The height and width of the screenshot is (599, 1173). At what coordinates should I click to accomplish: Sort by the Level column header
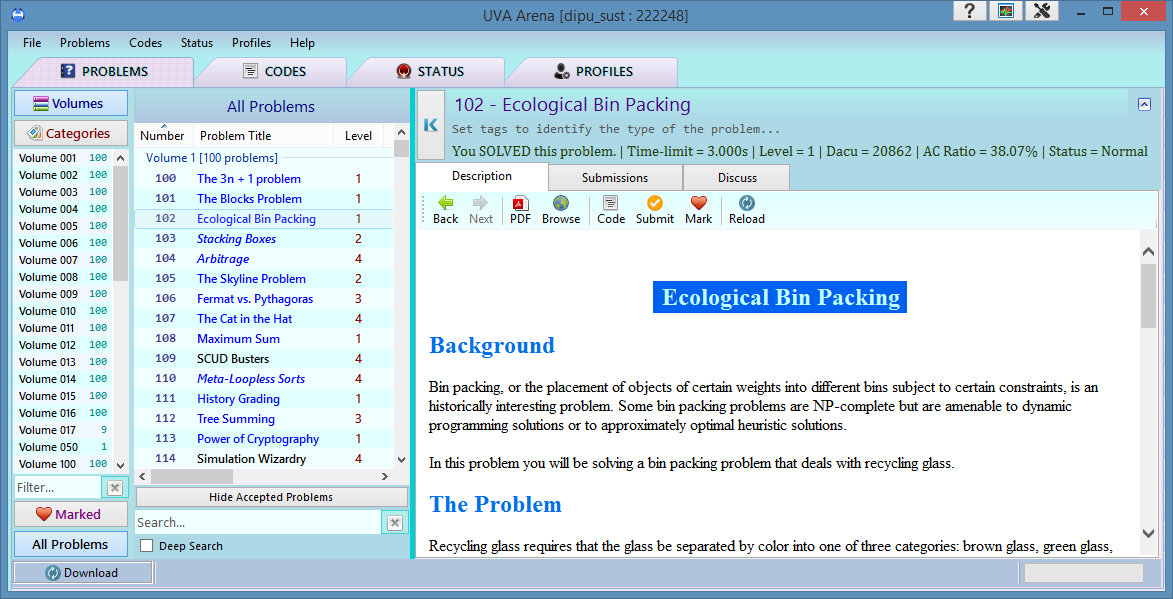coord(358,136)
